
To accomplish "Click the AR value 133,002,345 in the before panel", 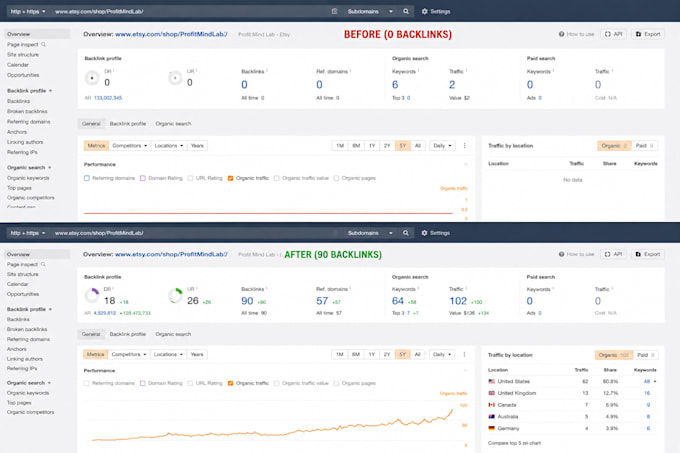I will tap(108, 98).
